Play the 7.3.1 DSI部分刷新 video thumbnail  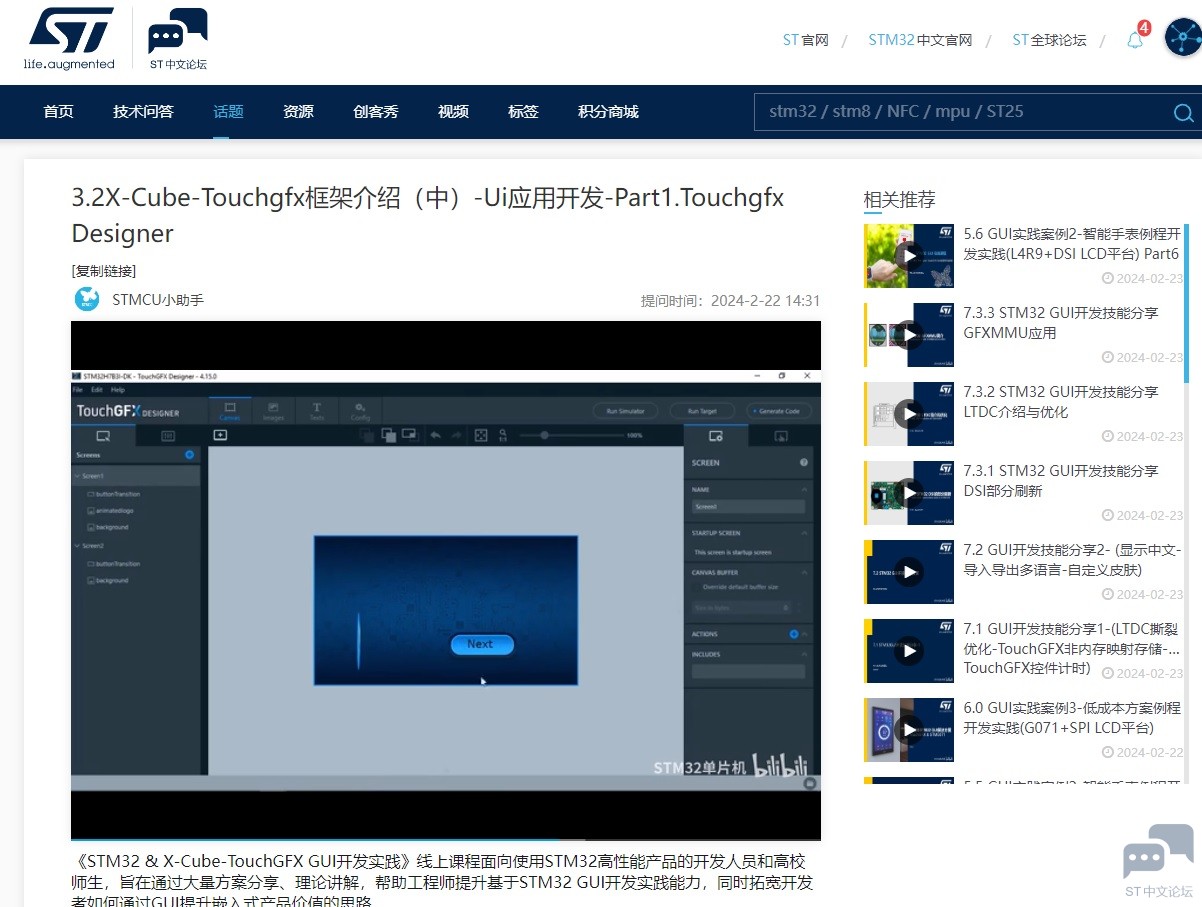909,493
